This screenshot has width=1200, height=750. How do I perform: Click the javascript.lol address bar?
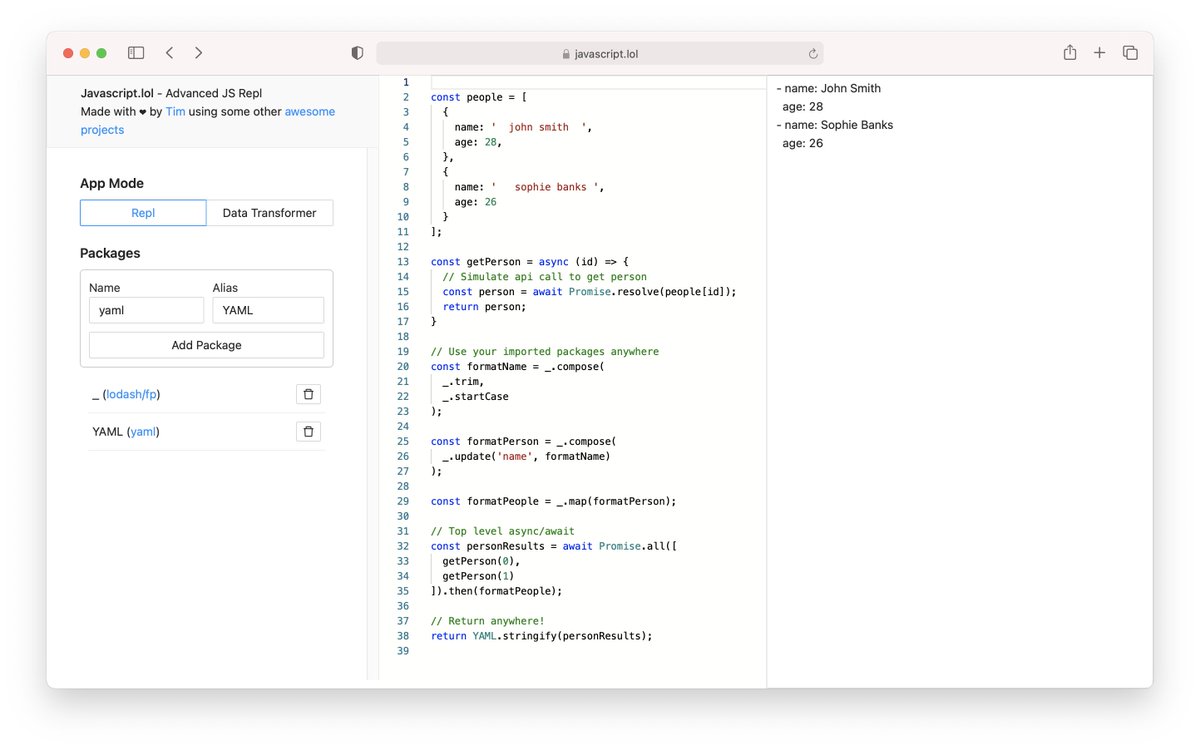point(600,54)
